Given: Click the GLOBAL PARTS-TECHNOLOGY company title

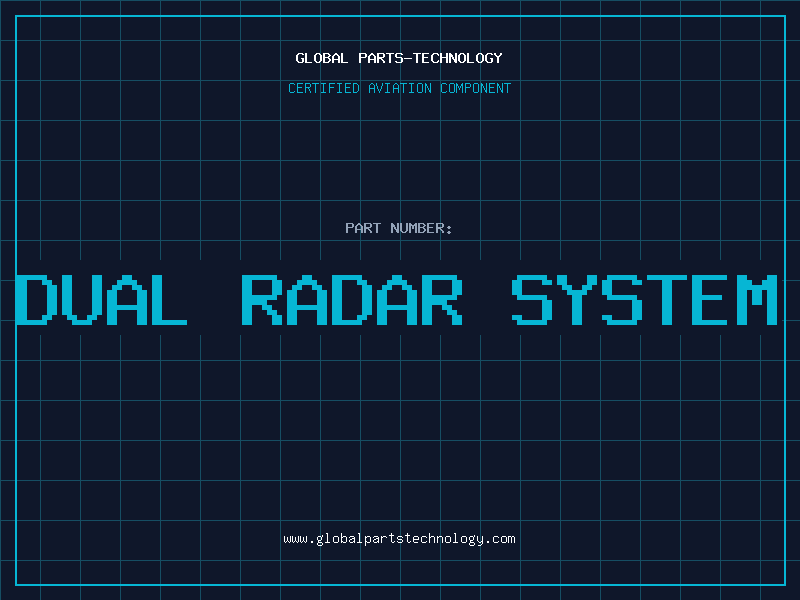Looking at the screenshot, I should [399, 58].
